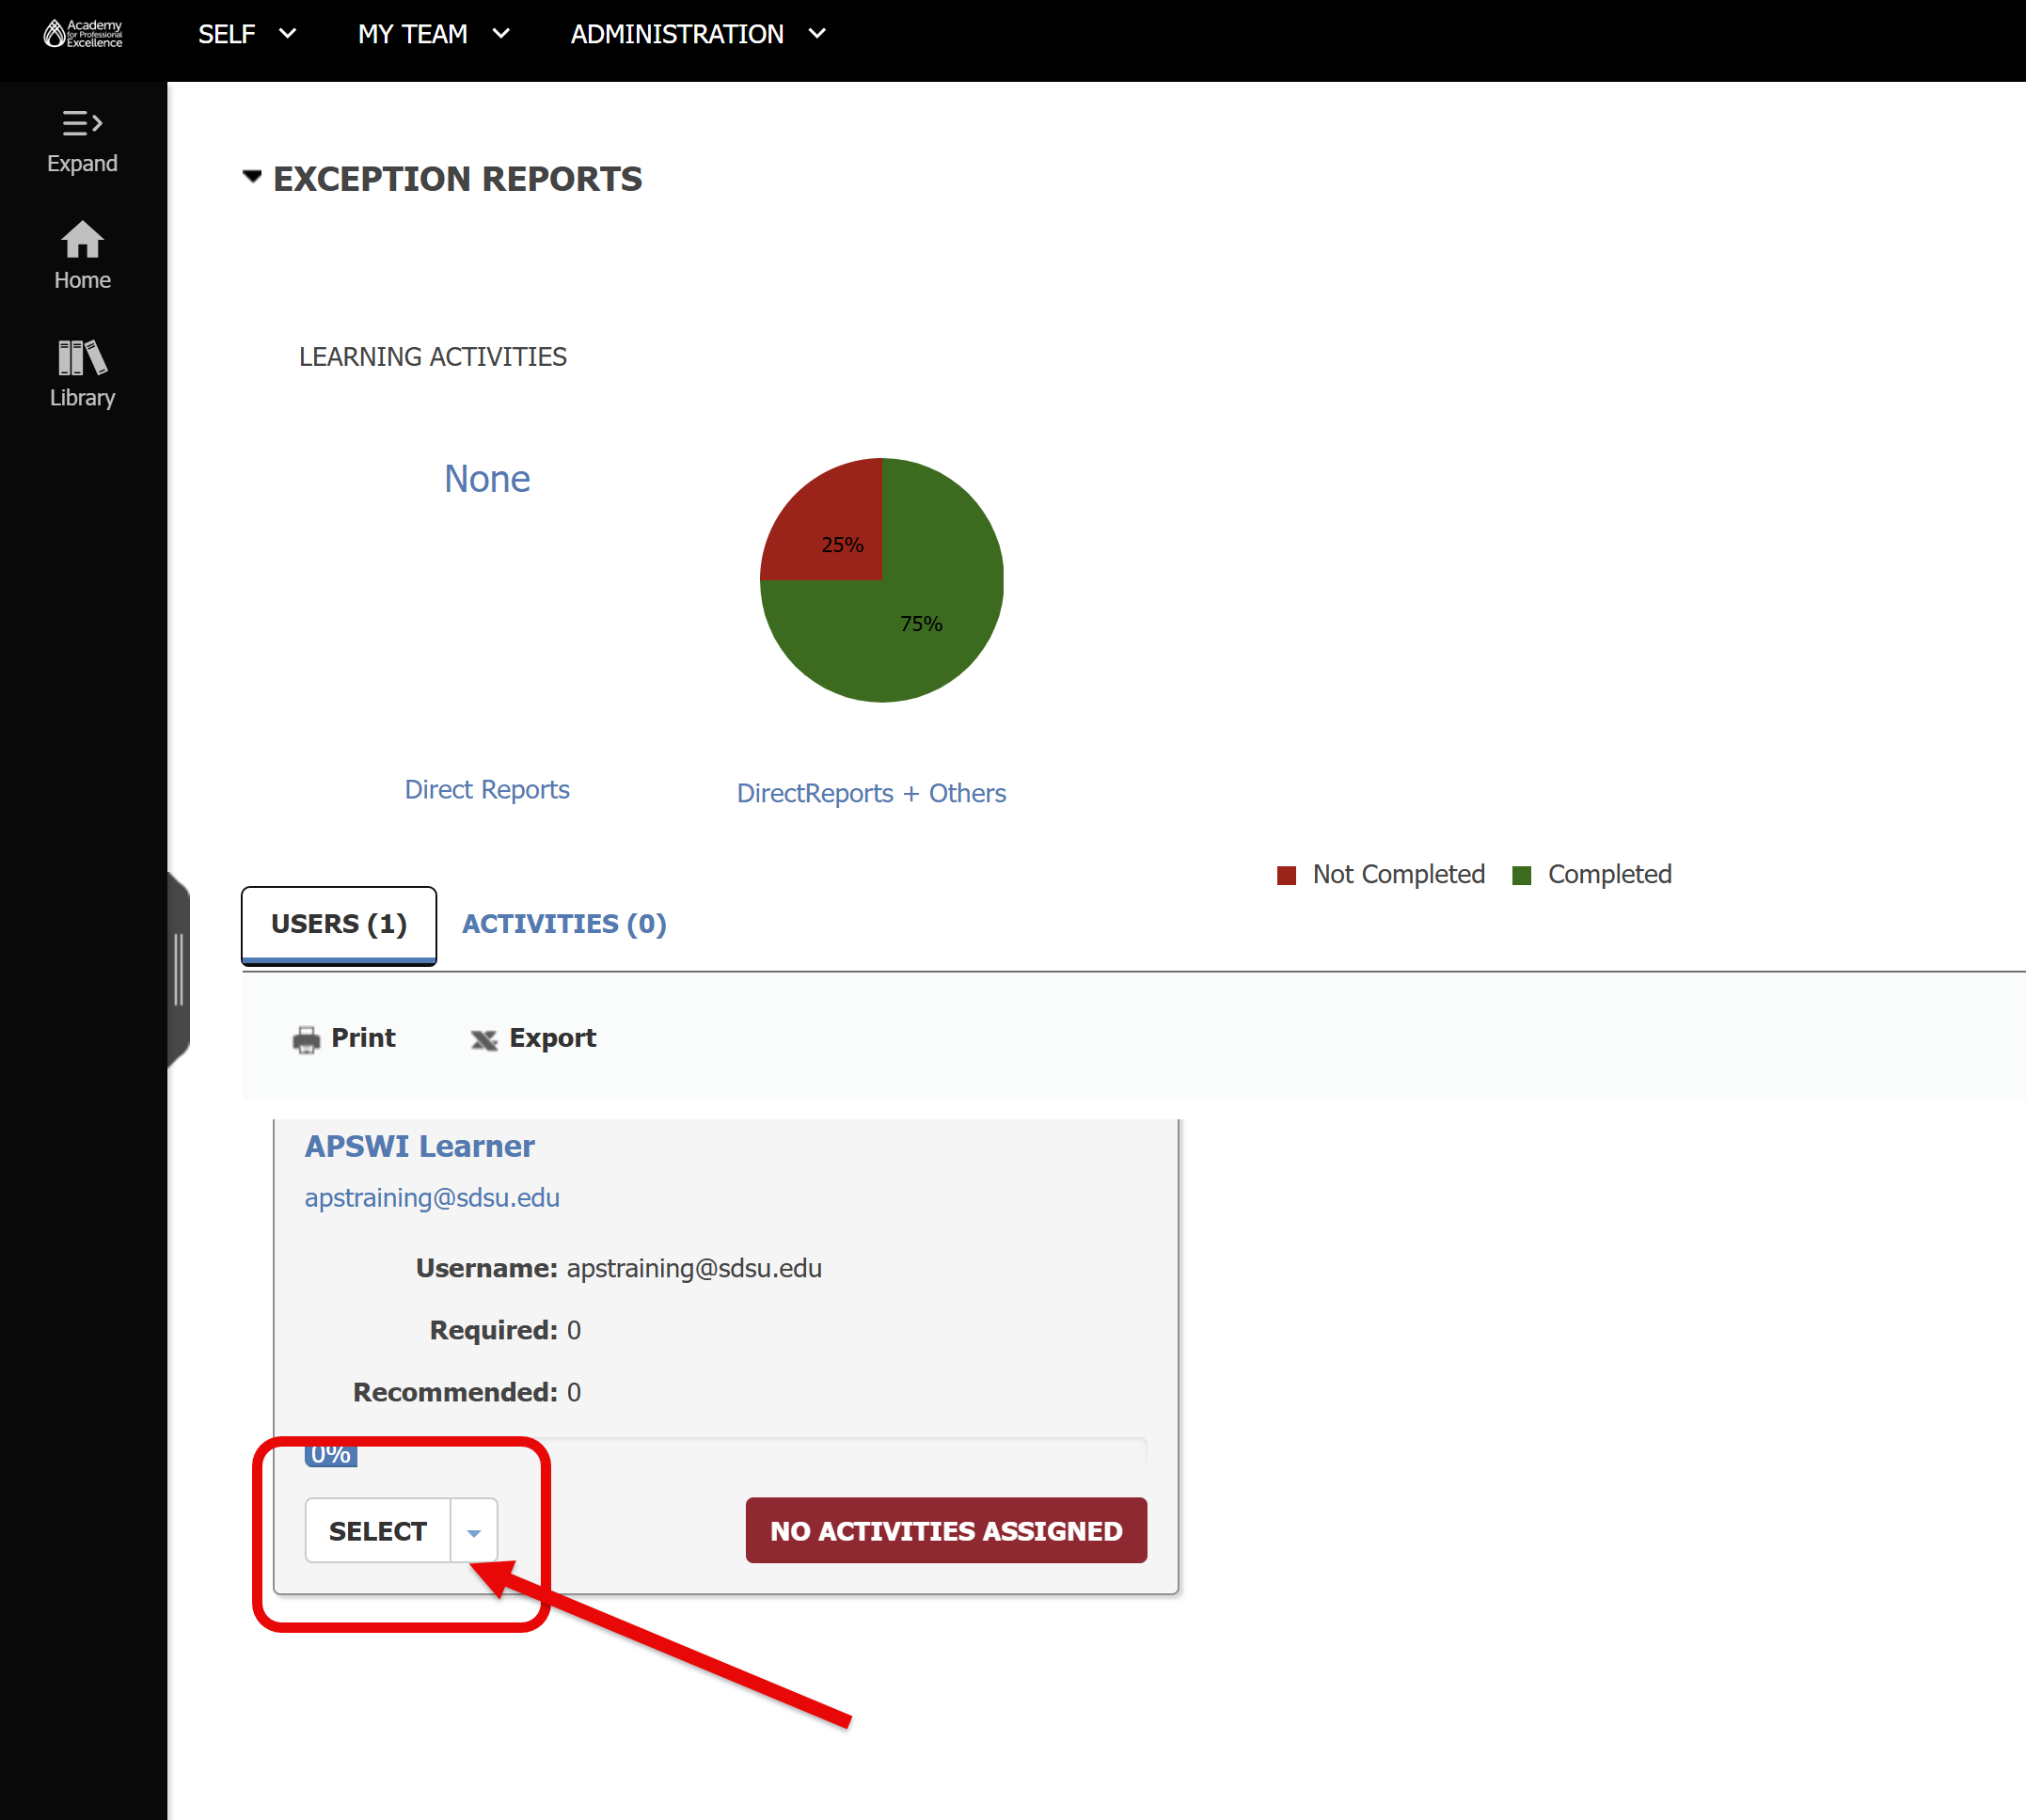Expand the MY TEAM menu

(x=433, y=34)
